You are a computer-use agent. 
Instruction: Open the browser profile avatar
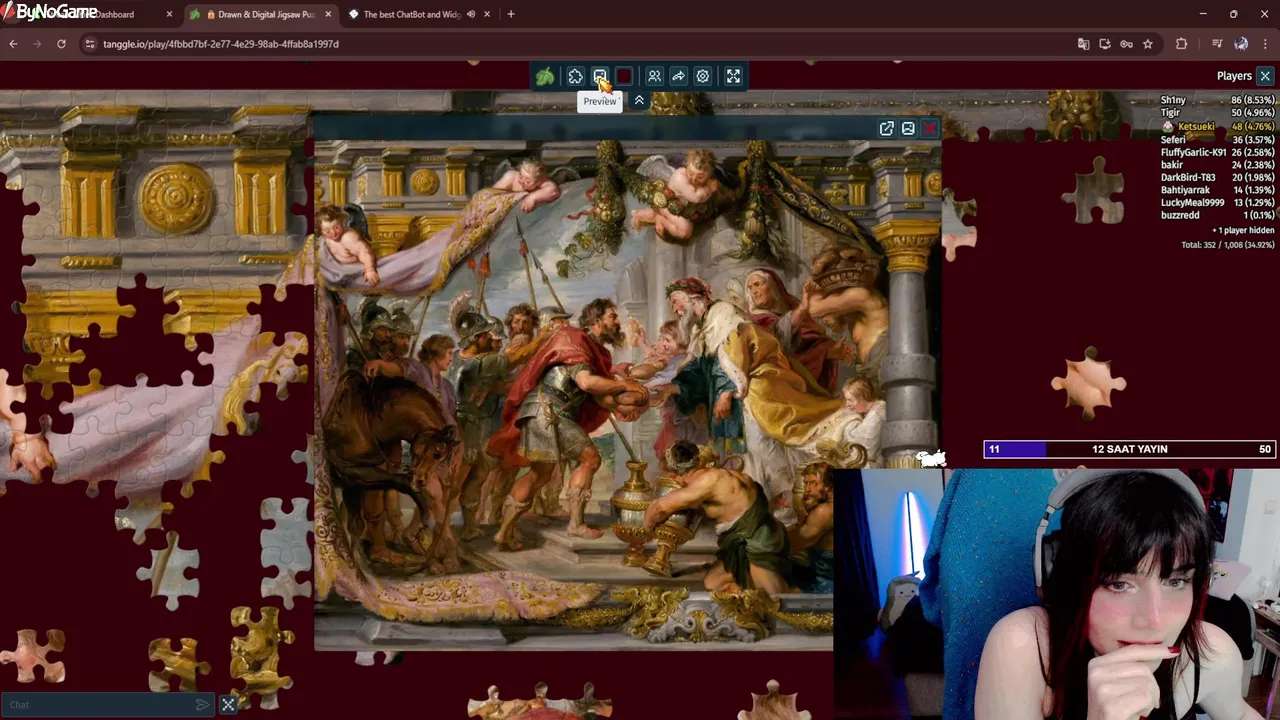tap(1241, 44)
